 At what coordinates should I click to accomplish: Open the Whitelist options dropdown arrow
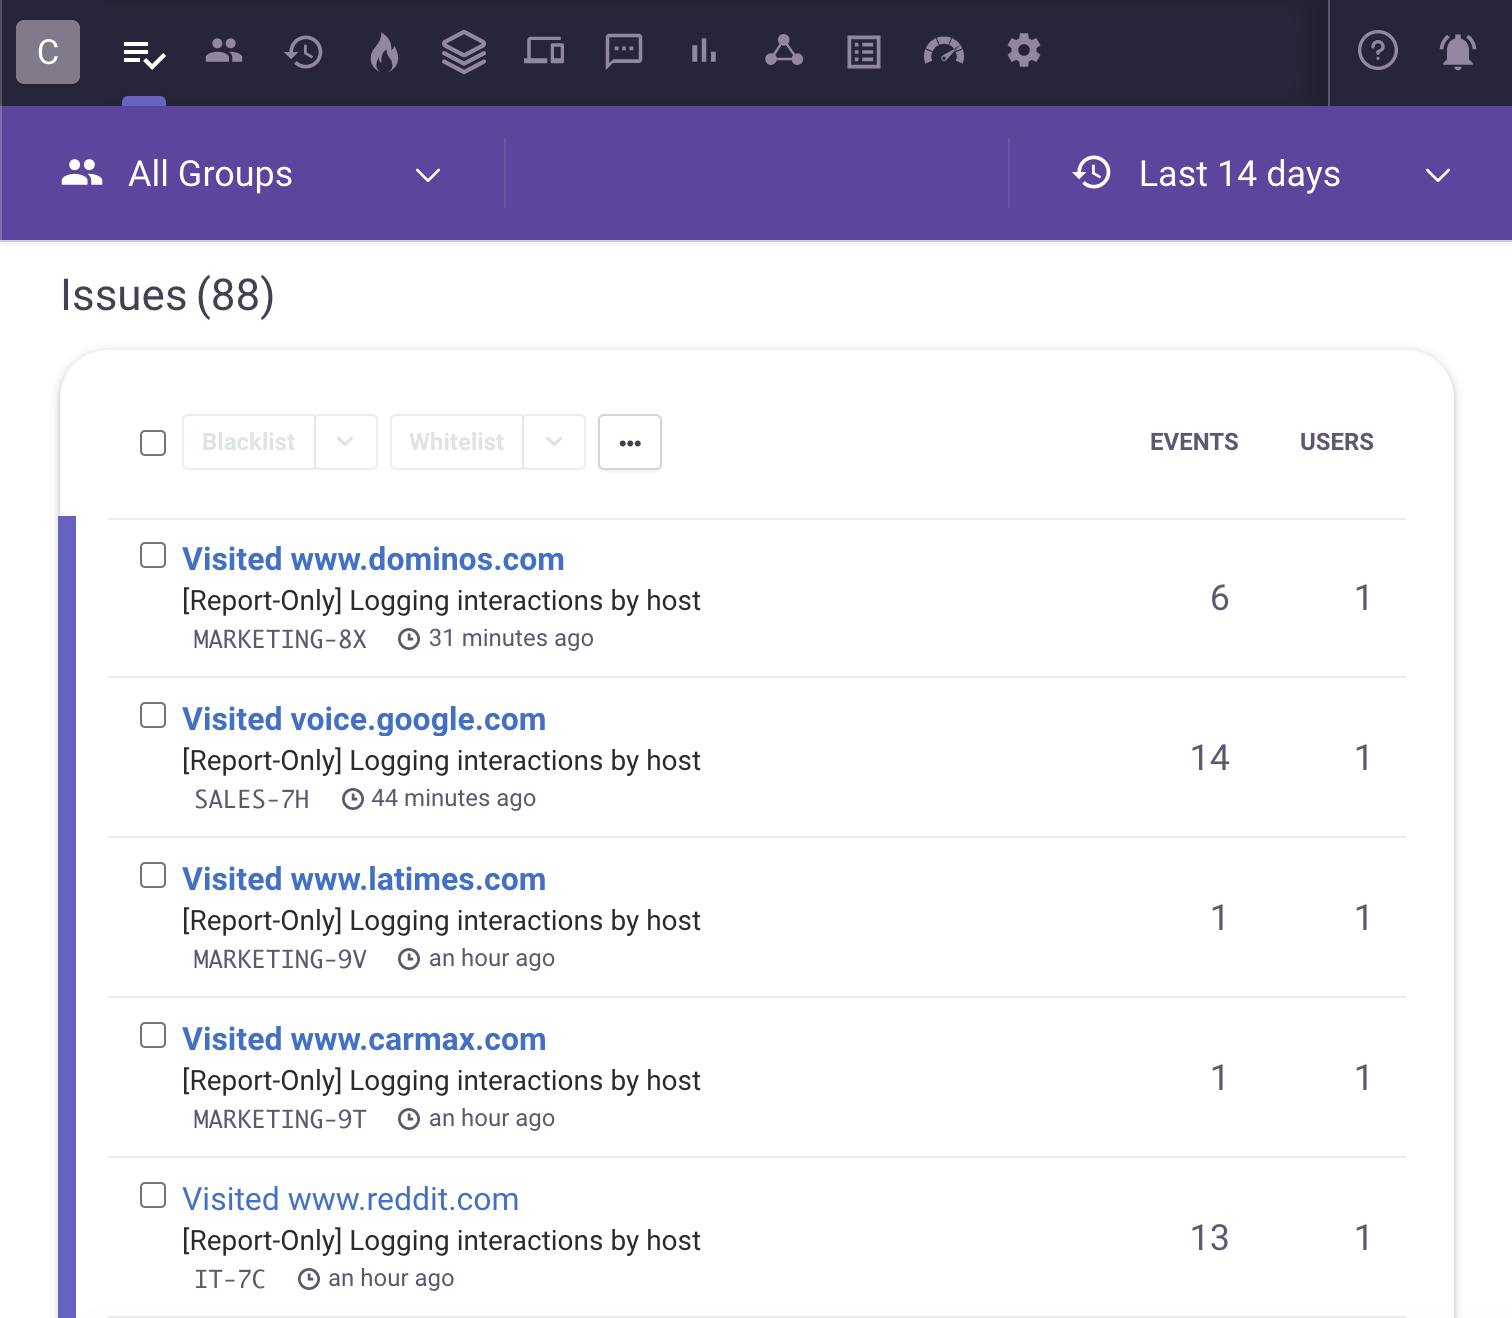(554, 442)
